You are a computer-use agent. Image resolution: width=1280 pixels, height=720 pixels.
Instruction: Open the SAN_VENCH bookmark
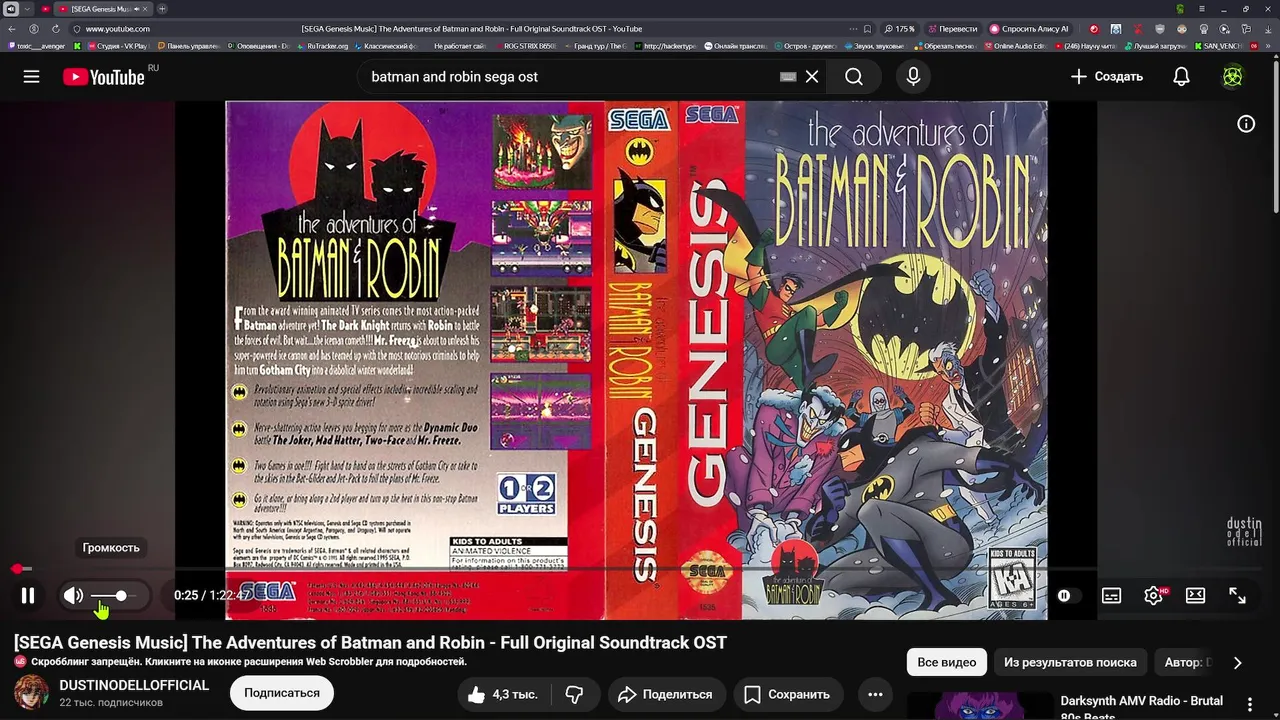(1217, 46)
